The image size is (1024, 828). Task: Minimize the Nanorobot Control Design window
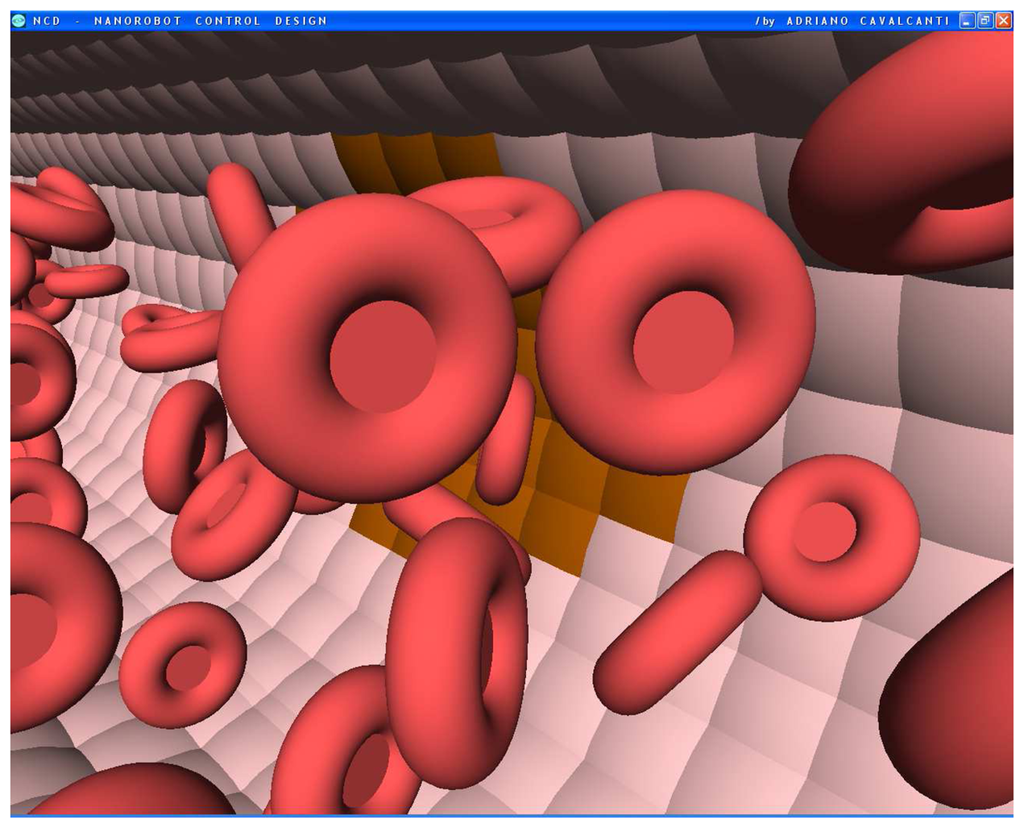pyautogui.click(x=967, y=20)
